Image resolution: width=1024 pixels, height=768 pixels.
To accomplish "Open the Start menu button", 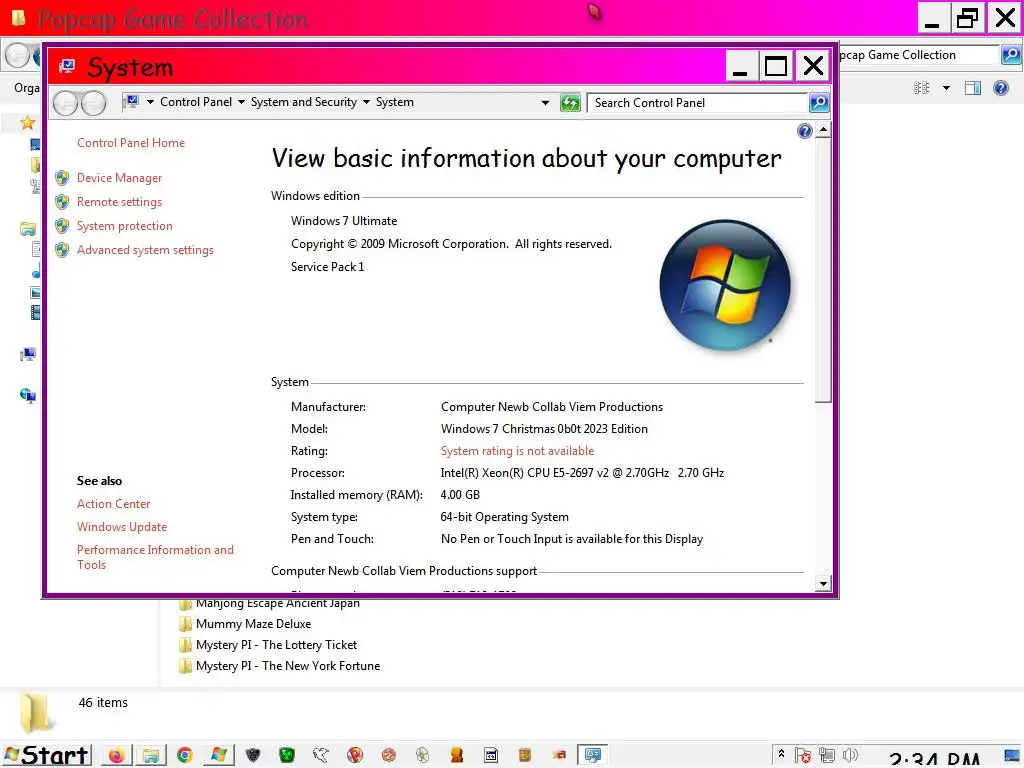I will 46,756.
